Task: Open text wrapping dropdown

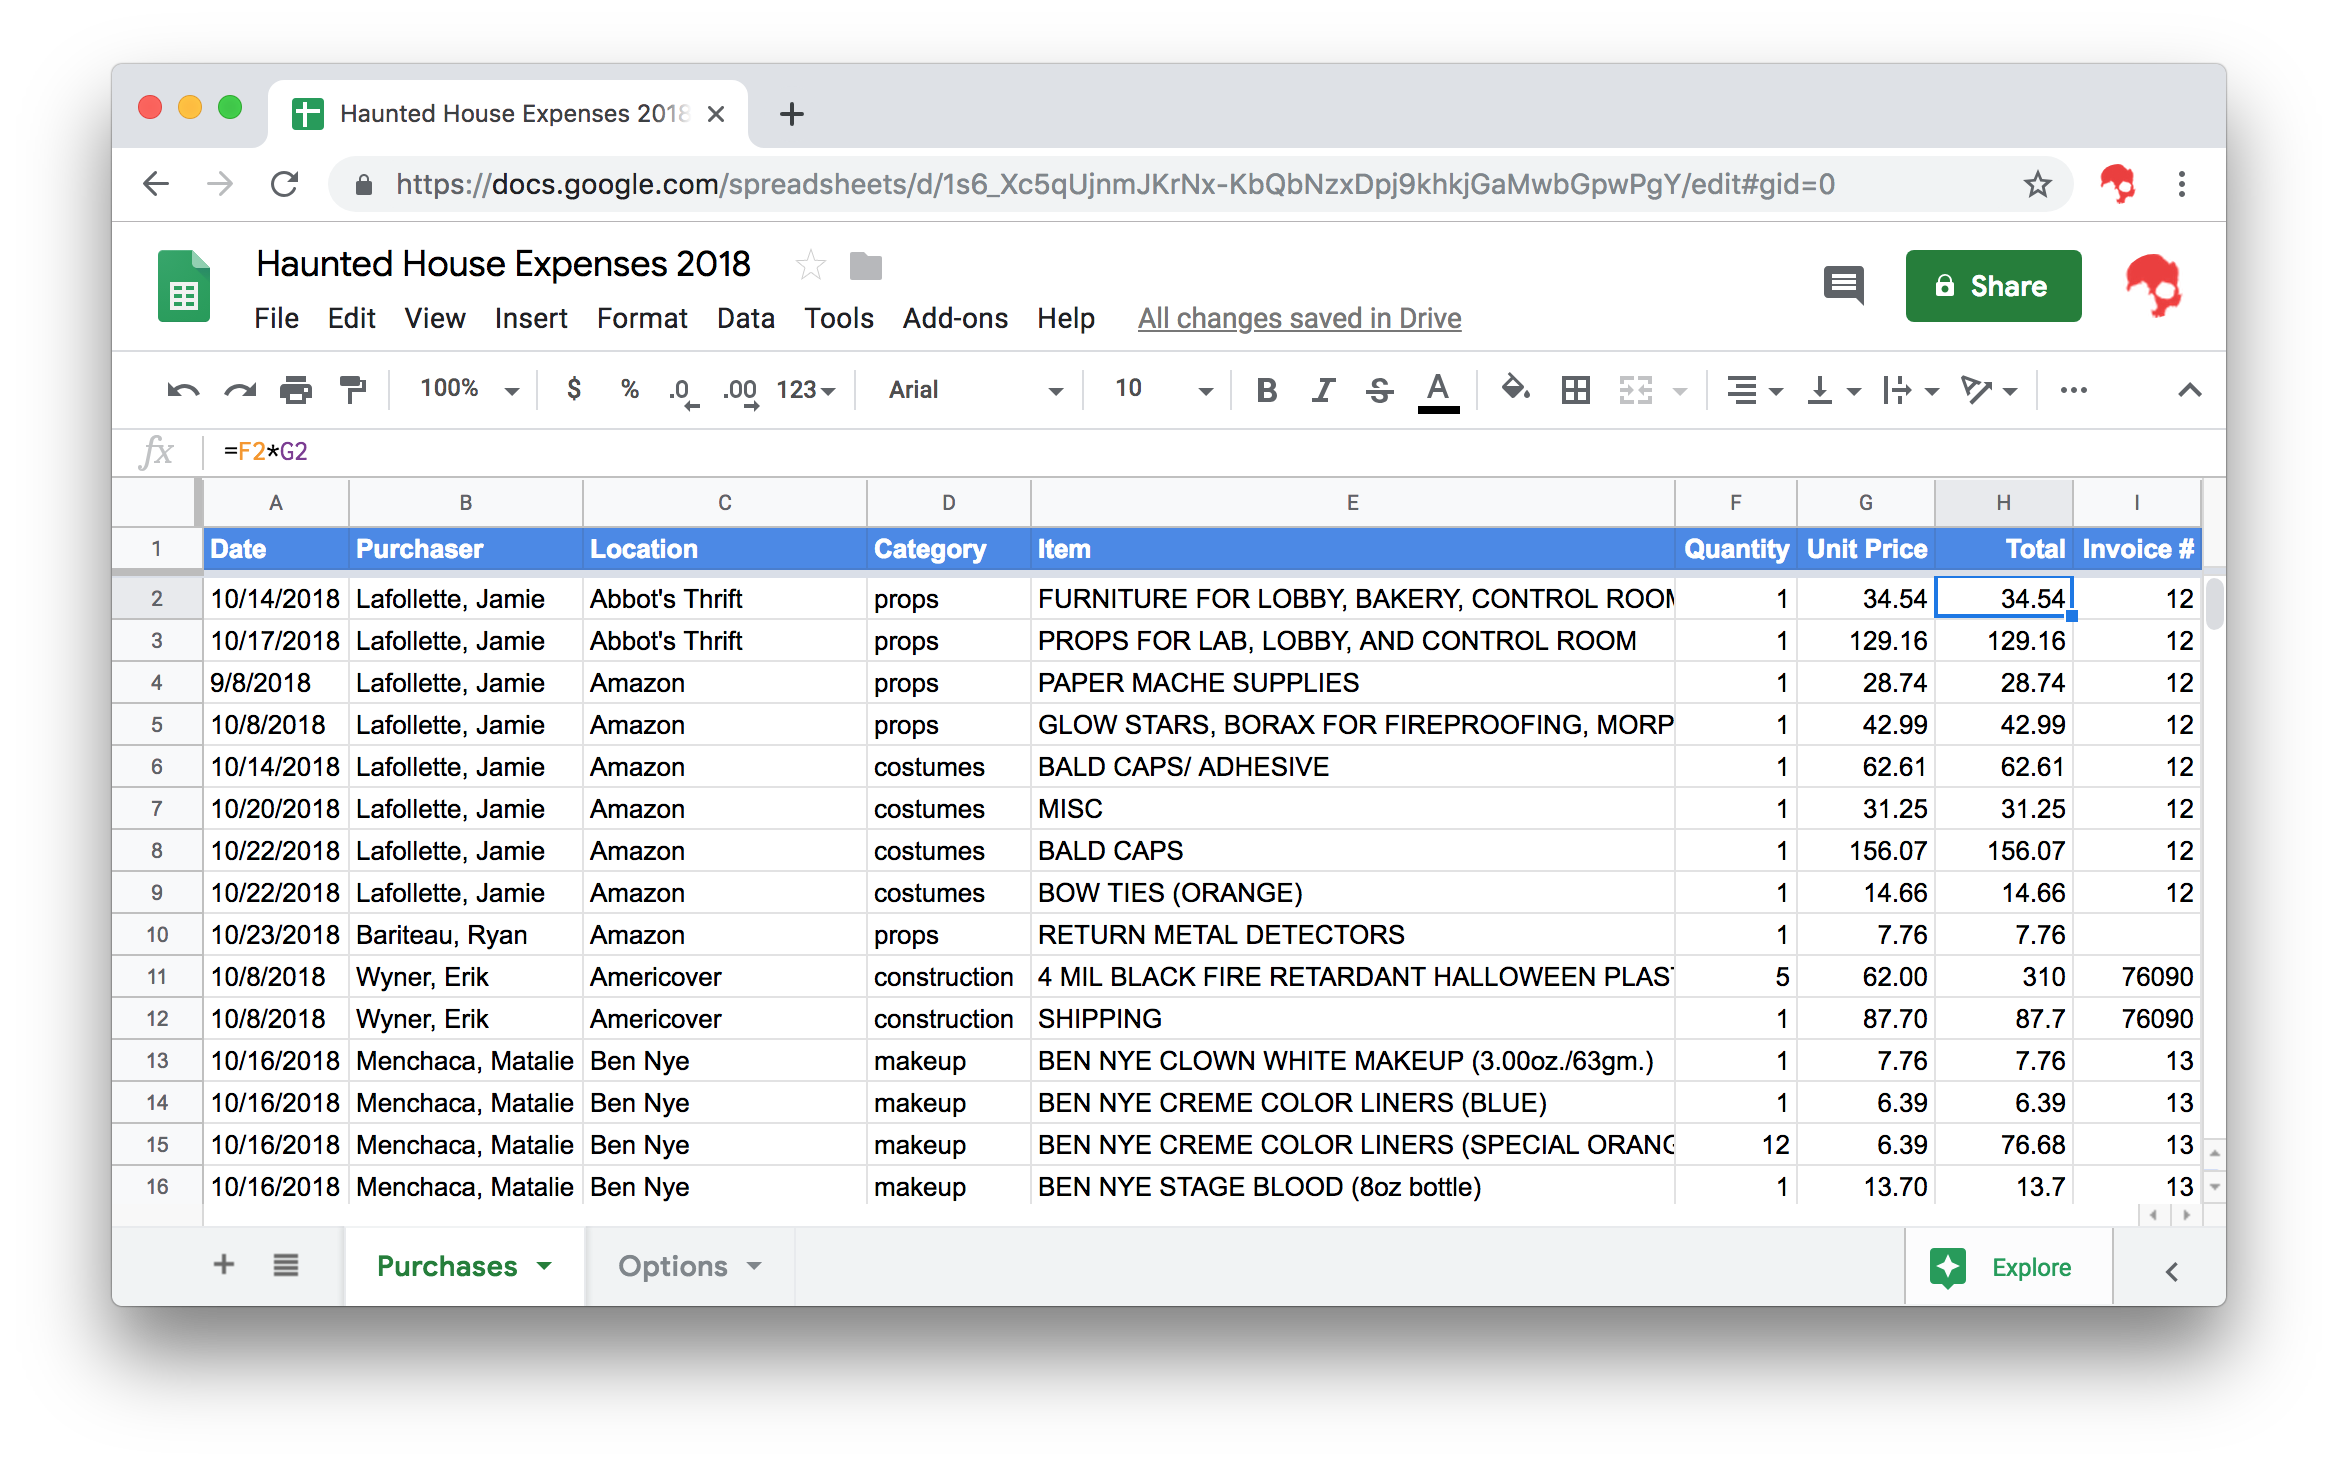Action: [1910, 390]
